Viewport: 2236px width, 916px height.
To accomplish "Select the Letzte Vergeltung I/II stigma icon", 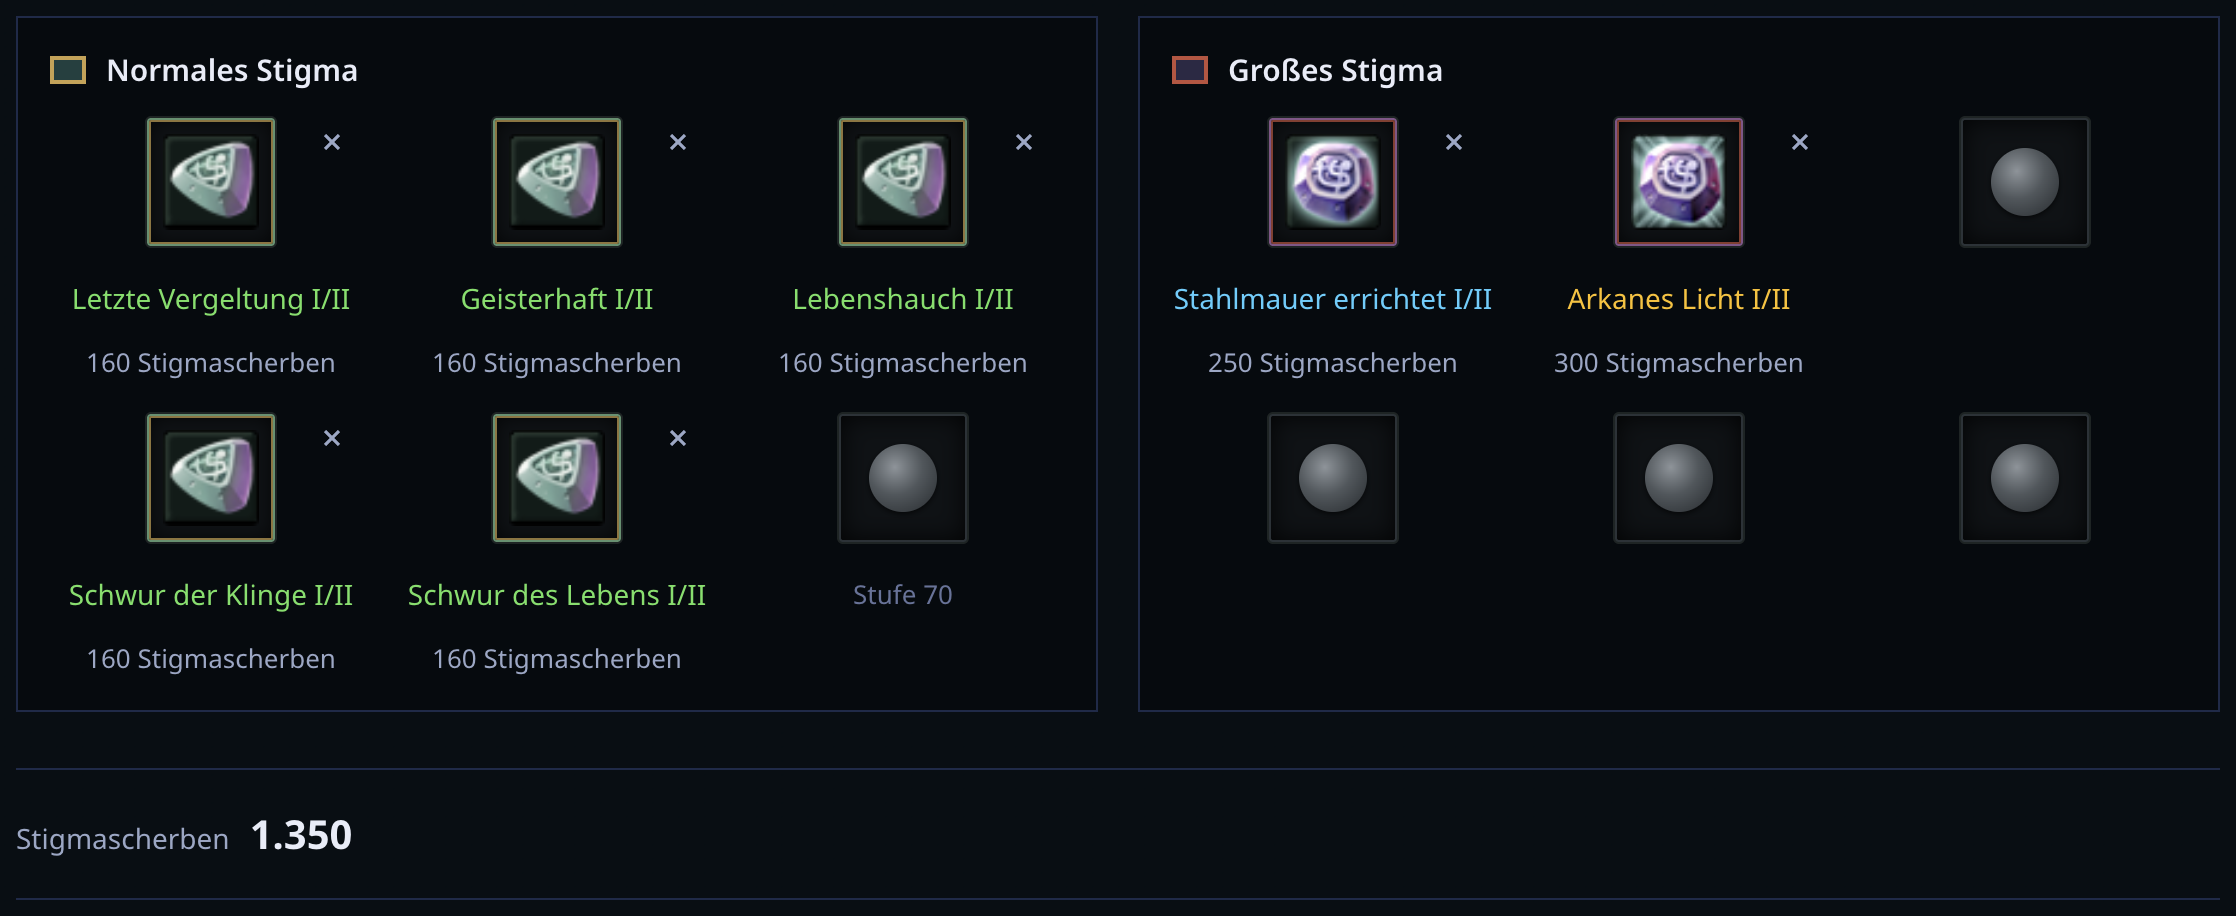I will coord(211,182).
